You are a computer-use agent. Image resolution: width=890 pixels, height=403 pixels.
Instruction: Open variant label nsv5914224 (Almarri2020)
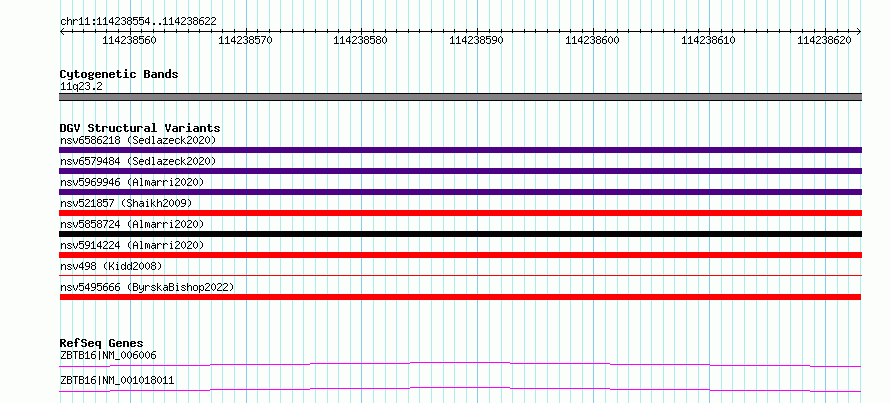[132, 245]
